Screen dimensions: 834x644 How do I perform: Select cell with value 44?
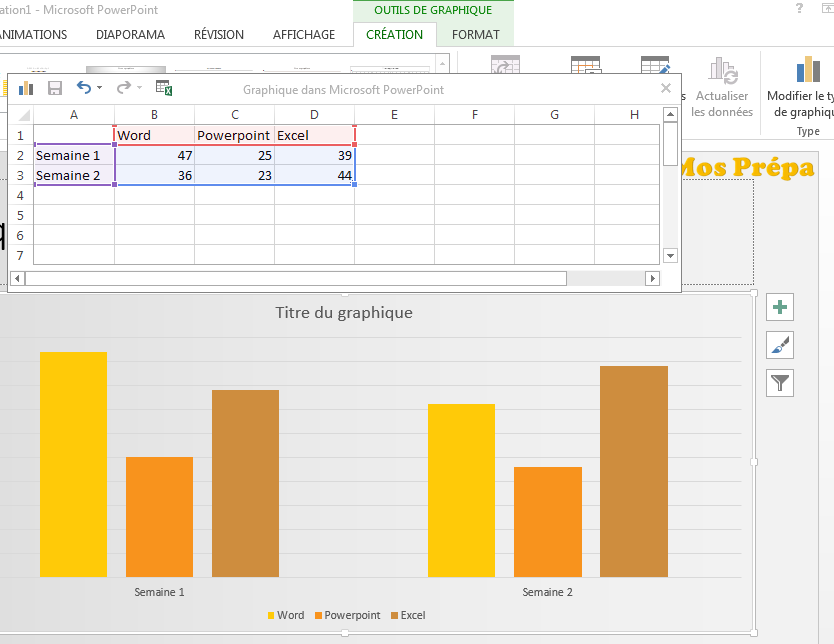coord(314,175)
